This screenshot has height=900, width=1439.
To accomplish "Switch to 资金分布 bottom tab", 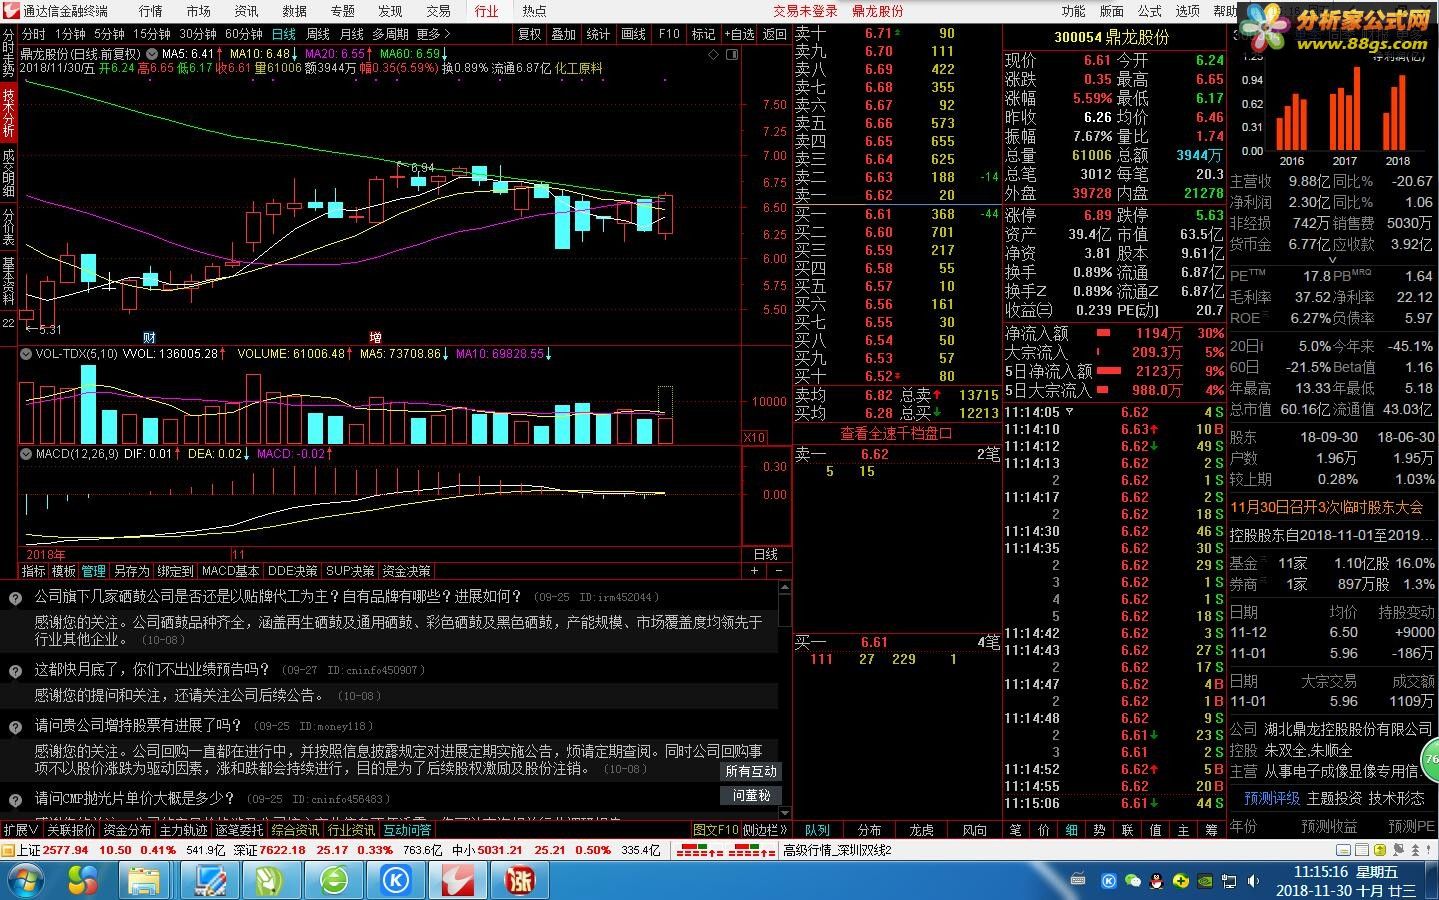I will (127, 830).
